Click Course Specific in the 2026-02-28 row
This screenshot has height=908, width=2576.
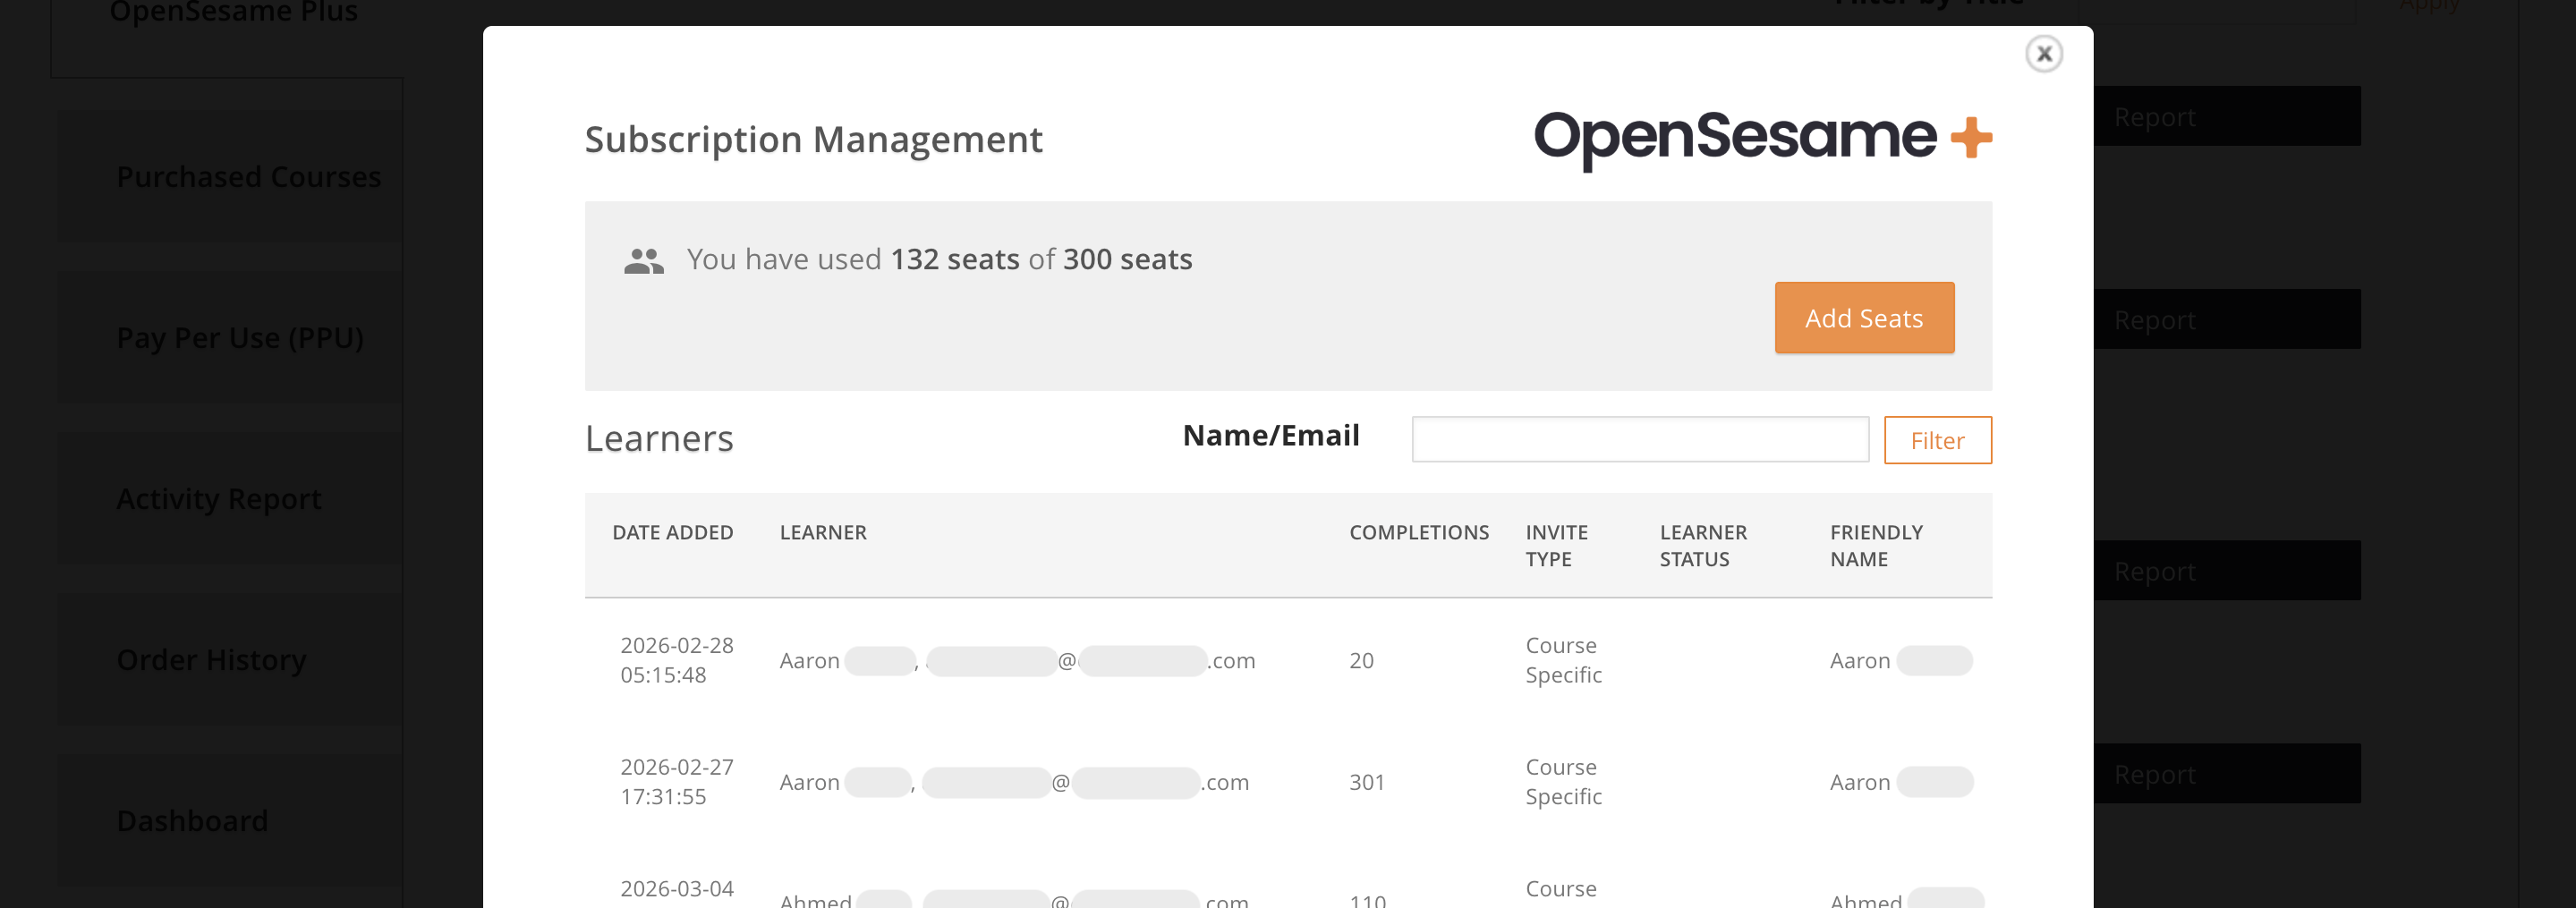(x=1563, y=660)
